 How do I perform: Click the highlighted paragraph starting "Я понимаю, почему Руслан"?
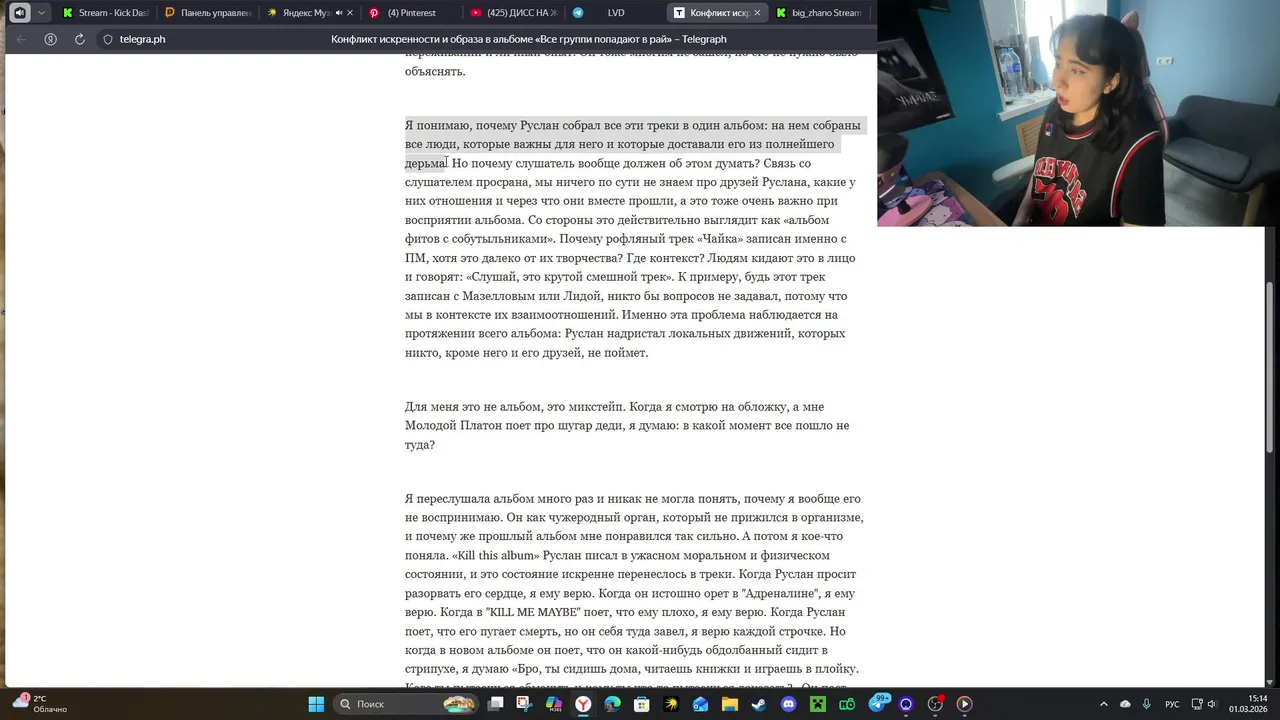point(634,238)
